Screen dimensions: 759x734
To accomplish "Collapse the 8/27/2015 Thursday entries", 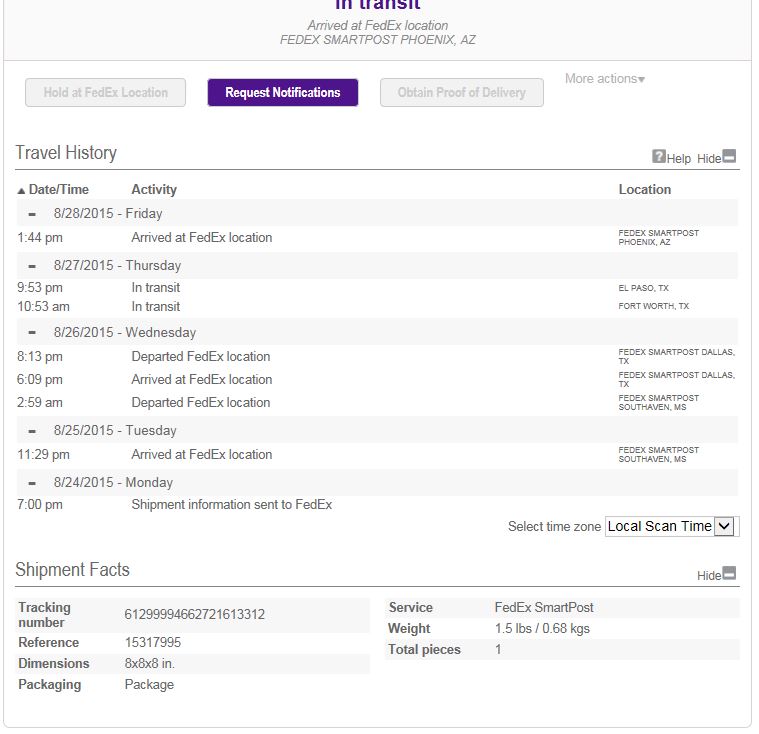I will point(32,266).
